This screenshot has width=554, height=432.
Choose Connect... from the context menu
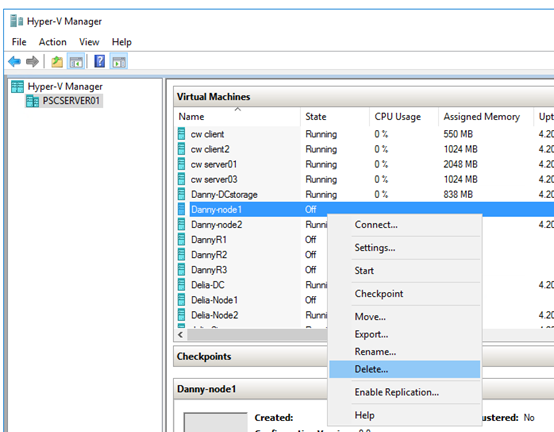(405, 225)
